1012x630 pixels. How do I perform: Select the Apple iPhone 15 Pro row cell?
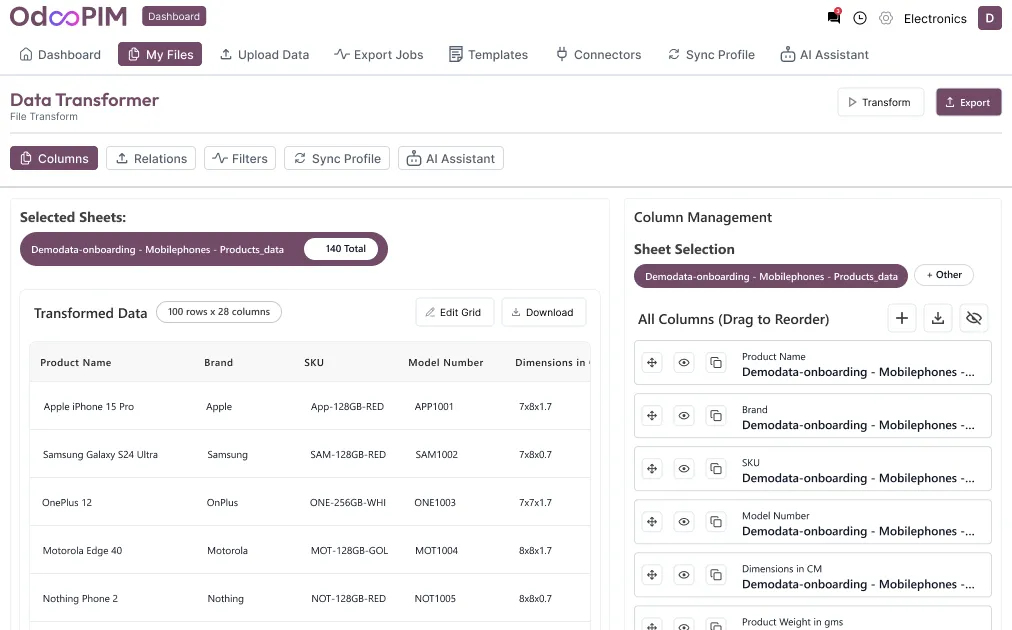(x=89, y=407)
